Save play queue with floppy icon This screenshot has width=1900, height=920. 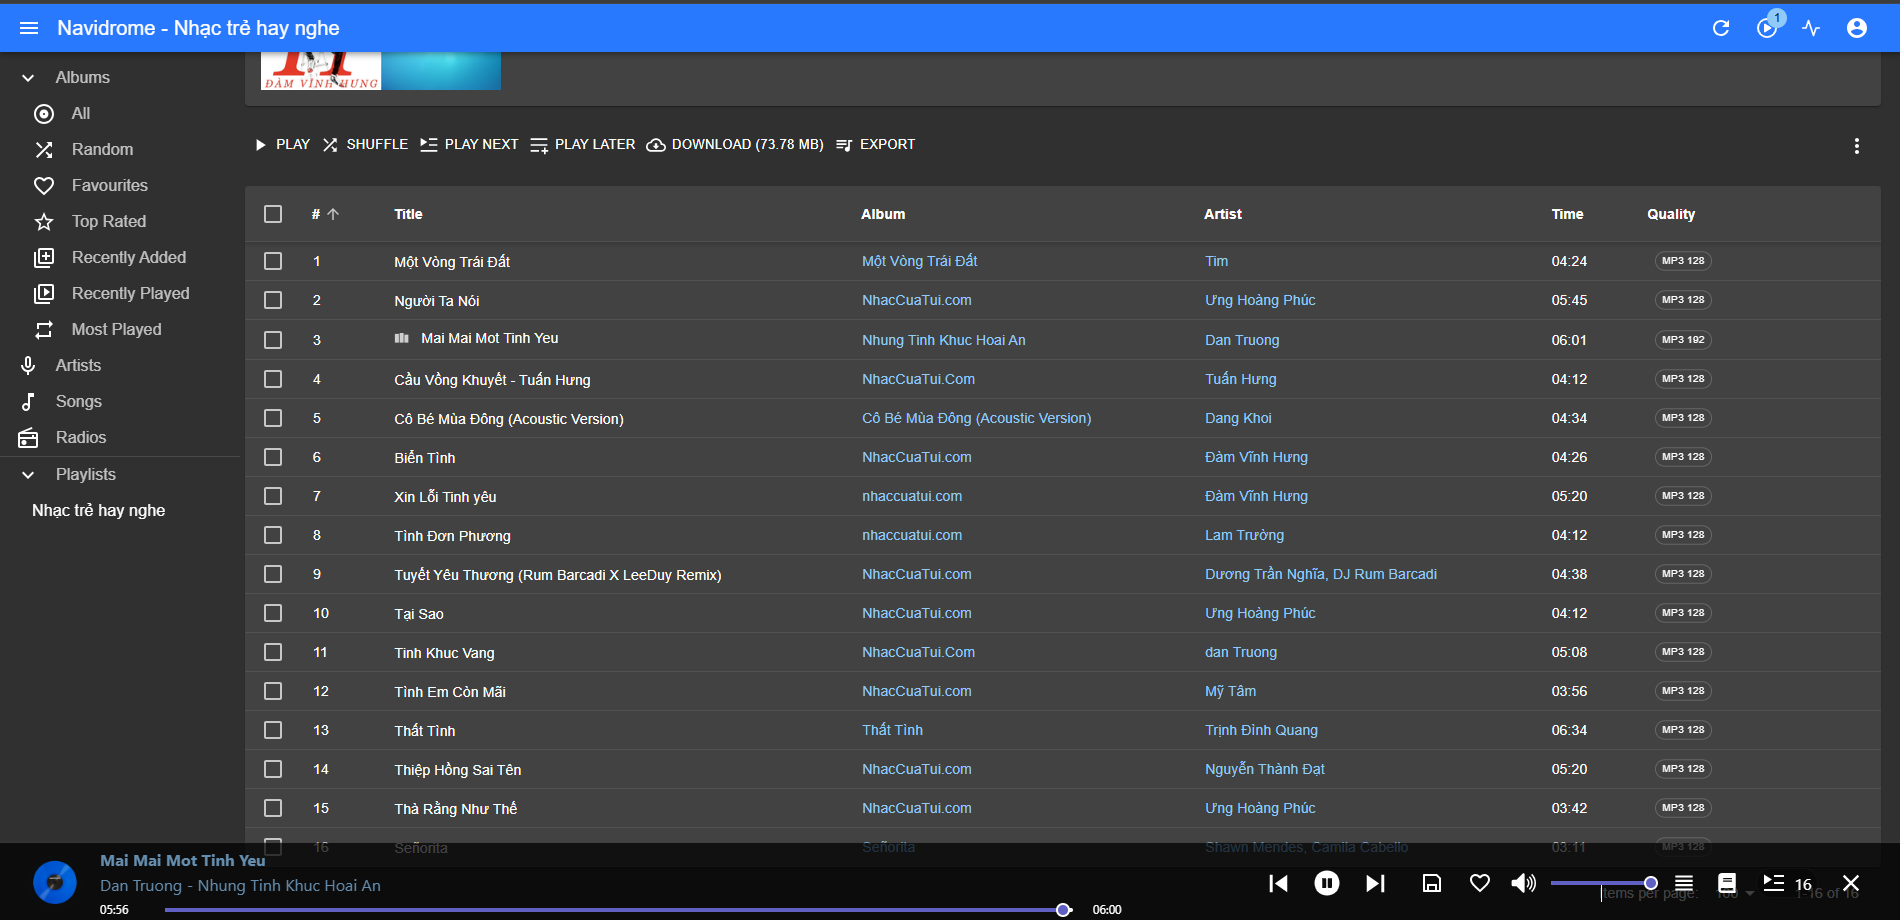1431,883
